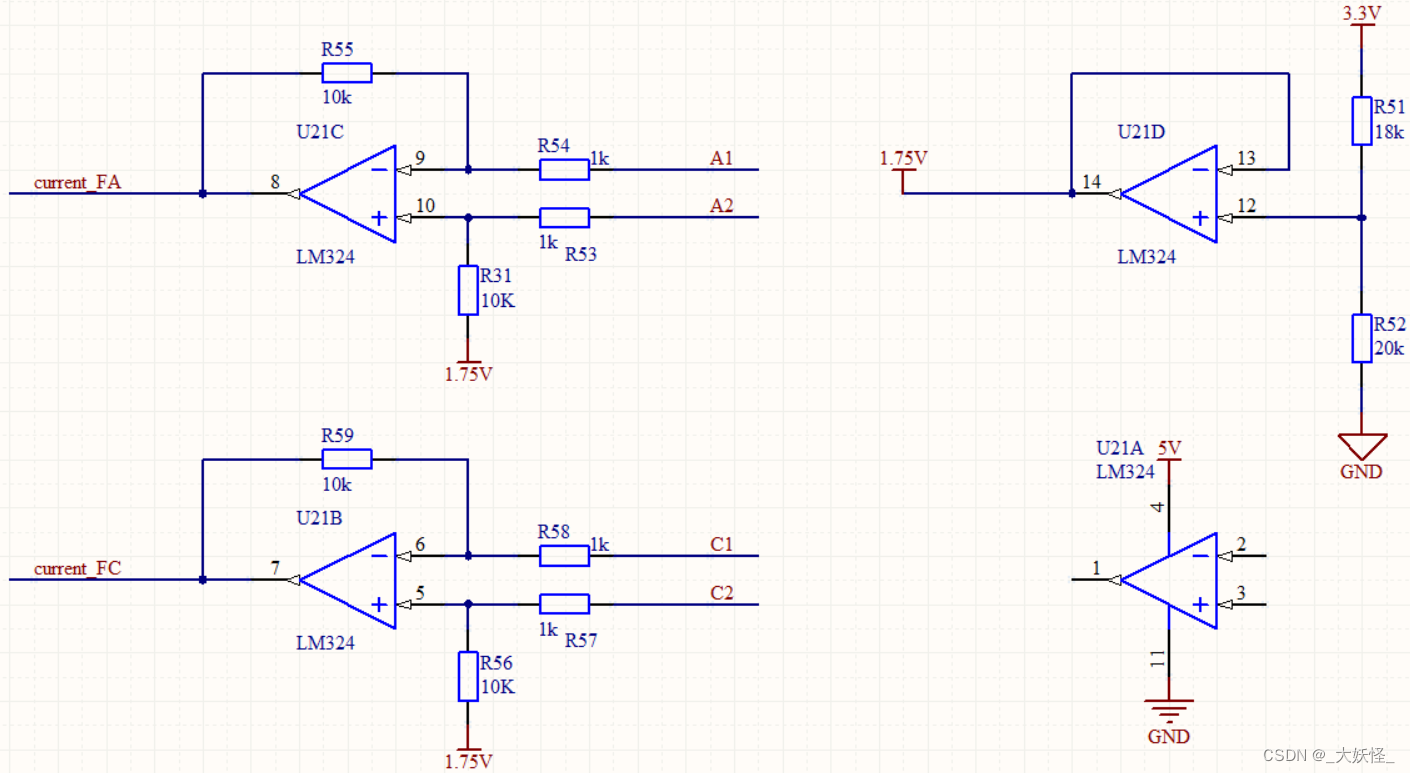Select resistor R55 feedback symbol
The image size is (1410, 773).
click(x=347, y=72)
